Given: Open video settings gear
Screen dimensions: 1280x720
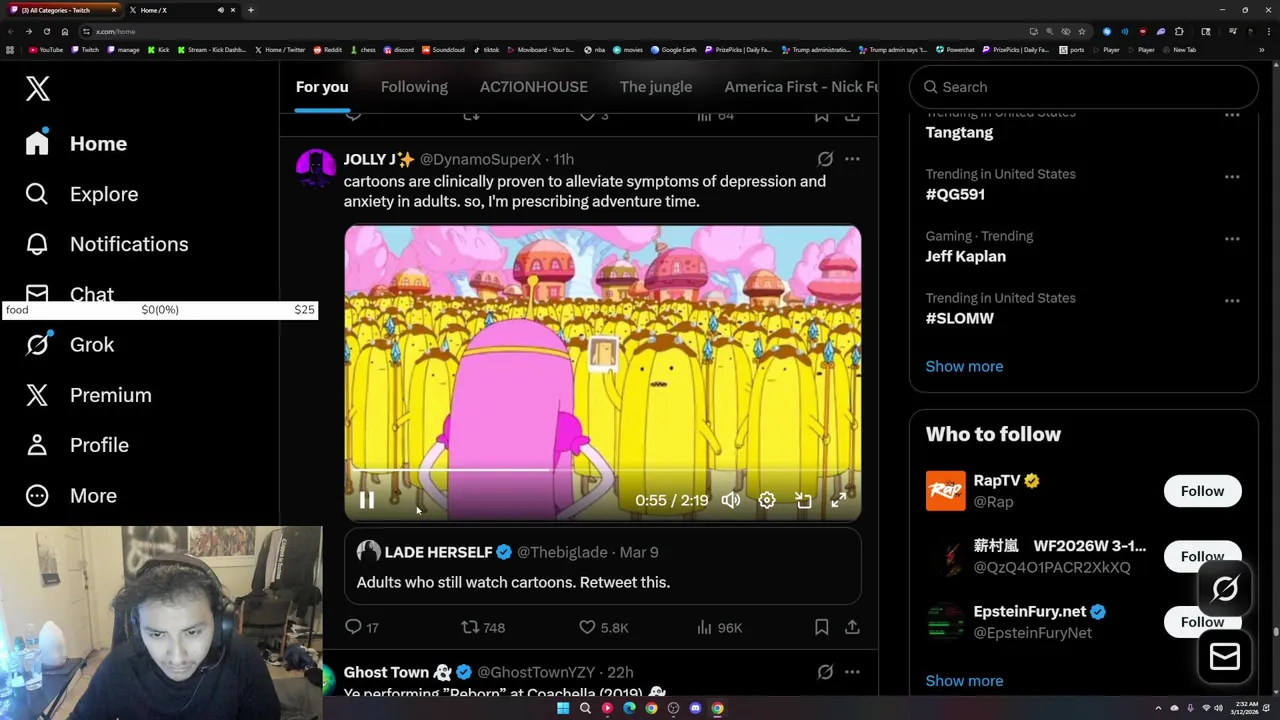Looking at the screenshot, I should click(767, 500).
